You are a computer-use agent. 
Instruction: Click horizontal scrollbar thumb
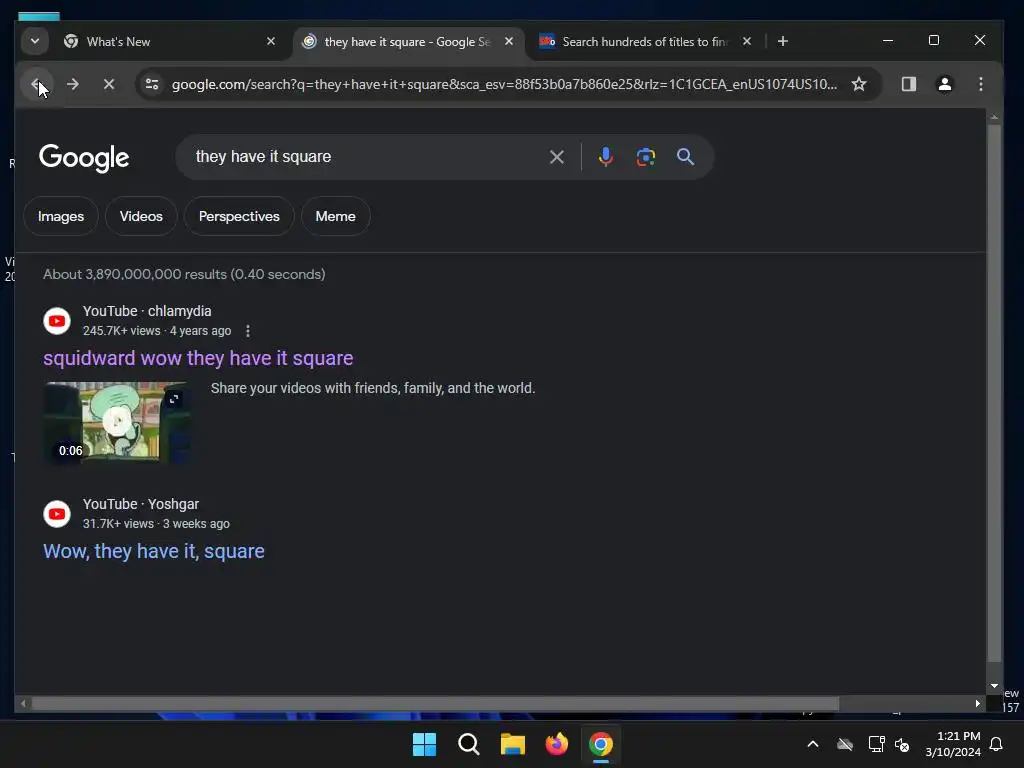pyautogui.click(x=435, y=703)
